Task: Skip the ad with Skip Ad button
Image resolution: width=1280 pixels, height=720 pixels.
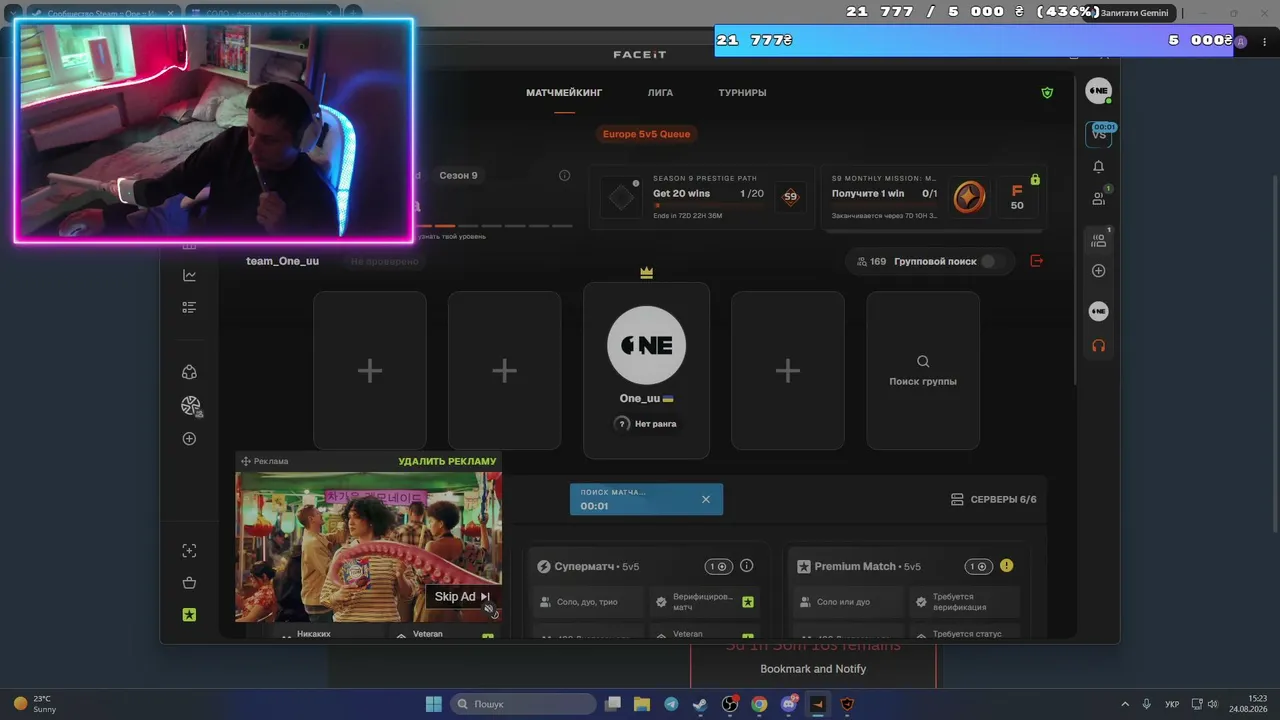Action: pos(461,597)
